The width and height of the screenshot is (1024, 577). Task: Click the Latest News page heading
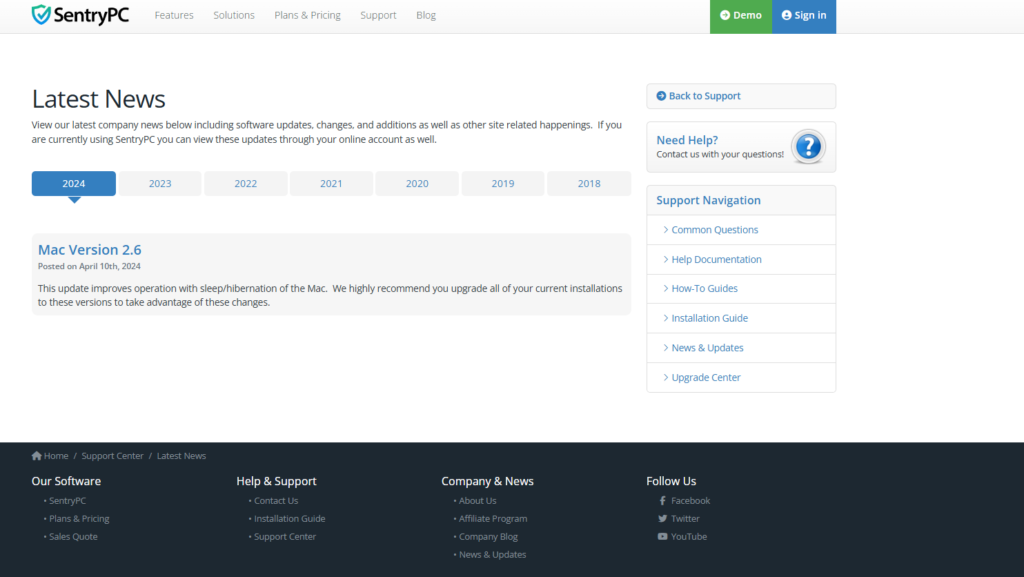pos(99,99)
